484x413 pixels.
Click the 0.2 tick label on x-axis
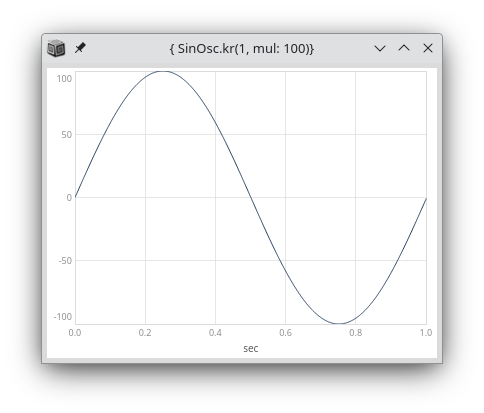click(145, 333)
